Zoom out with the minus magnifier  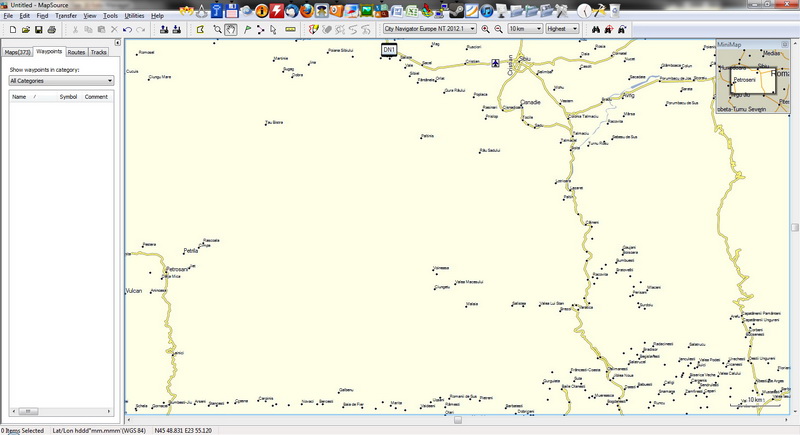click(x=498, y=30)
